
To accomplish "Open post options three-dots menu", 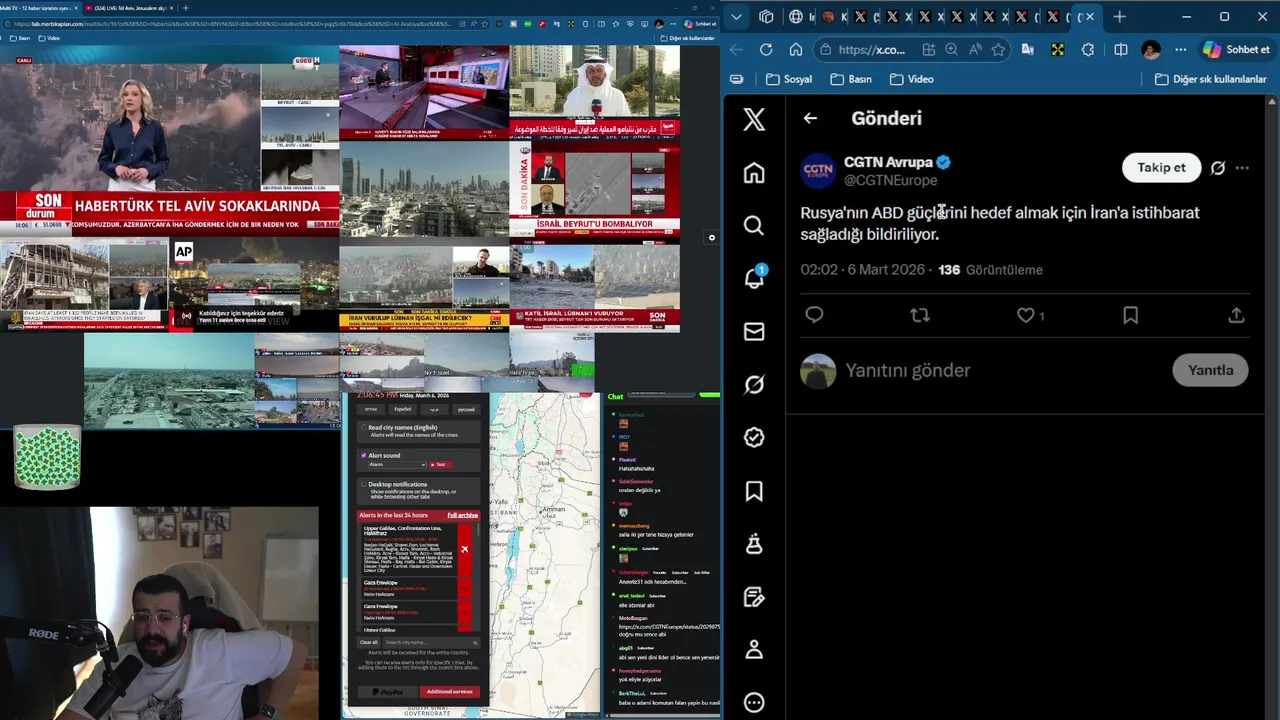I will pyautogui.click(x=1242, y=168).
